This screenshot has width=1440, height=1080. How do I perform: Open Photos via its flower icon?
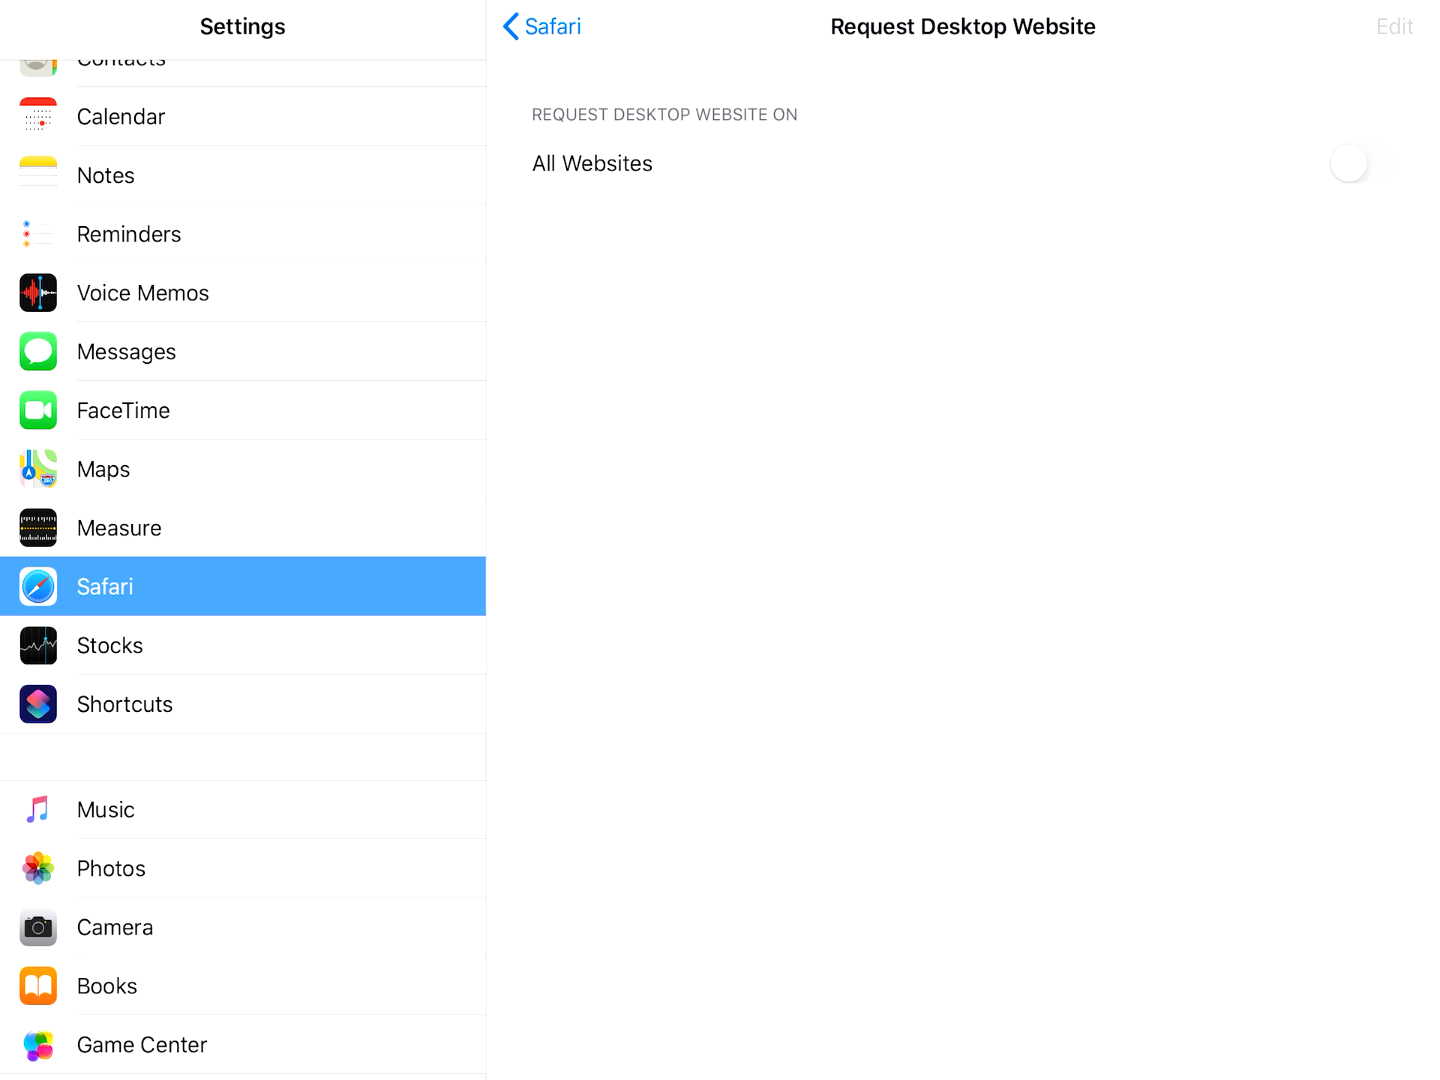click(x=38, y=869)
